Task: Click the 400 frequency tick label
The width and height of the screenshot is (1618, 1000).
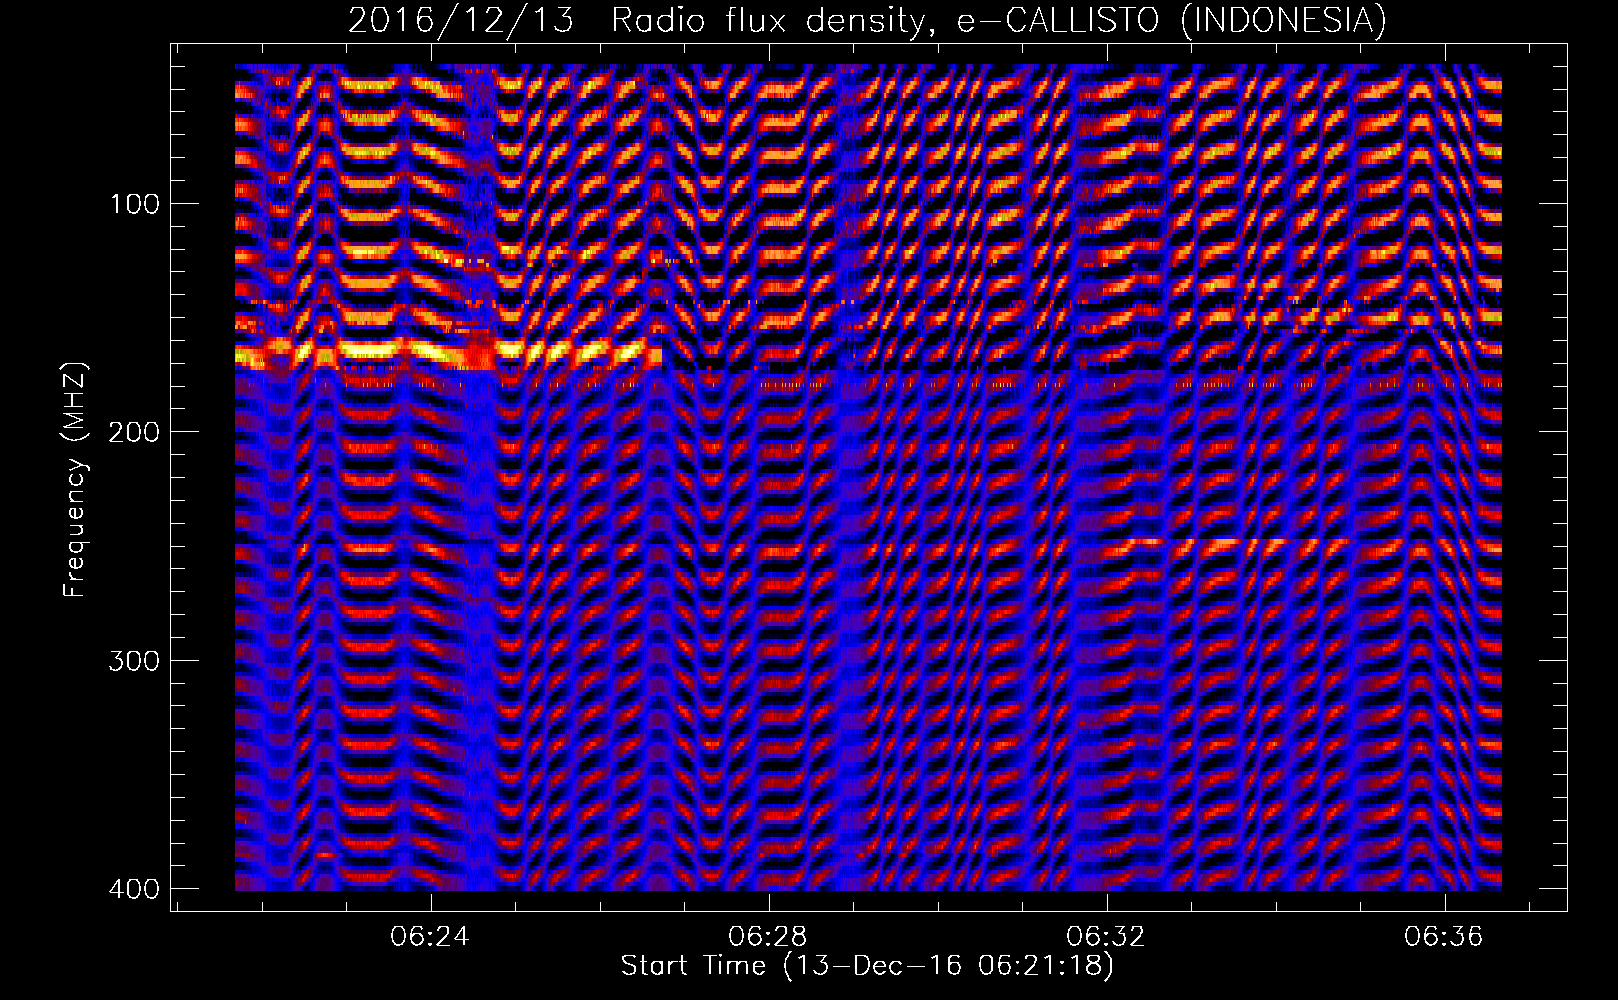Action: pos(133,889)
